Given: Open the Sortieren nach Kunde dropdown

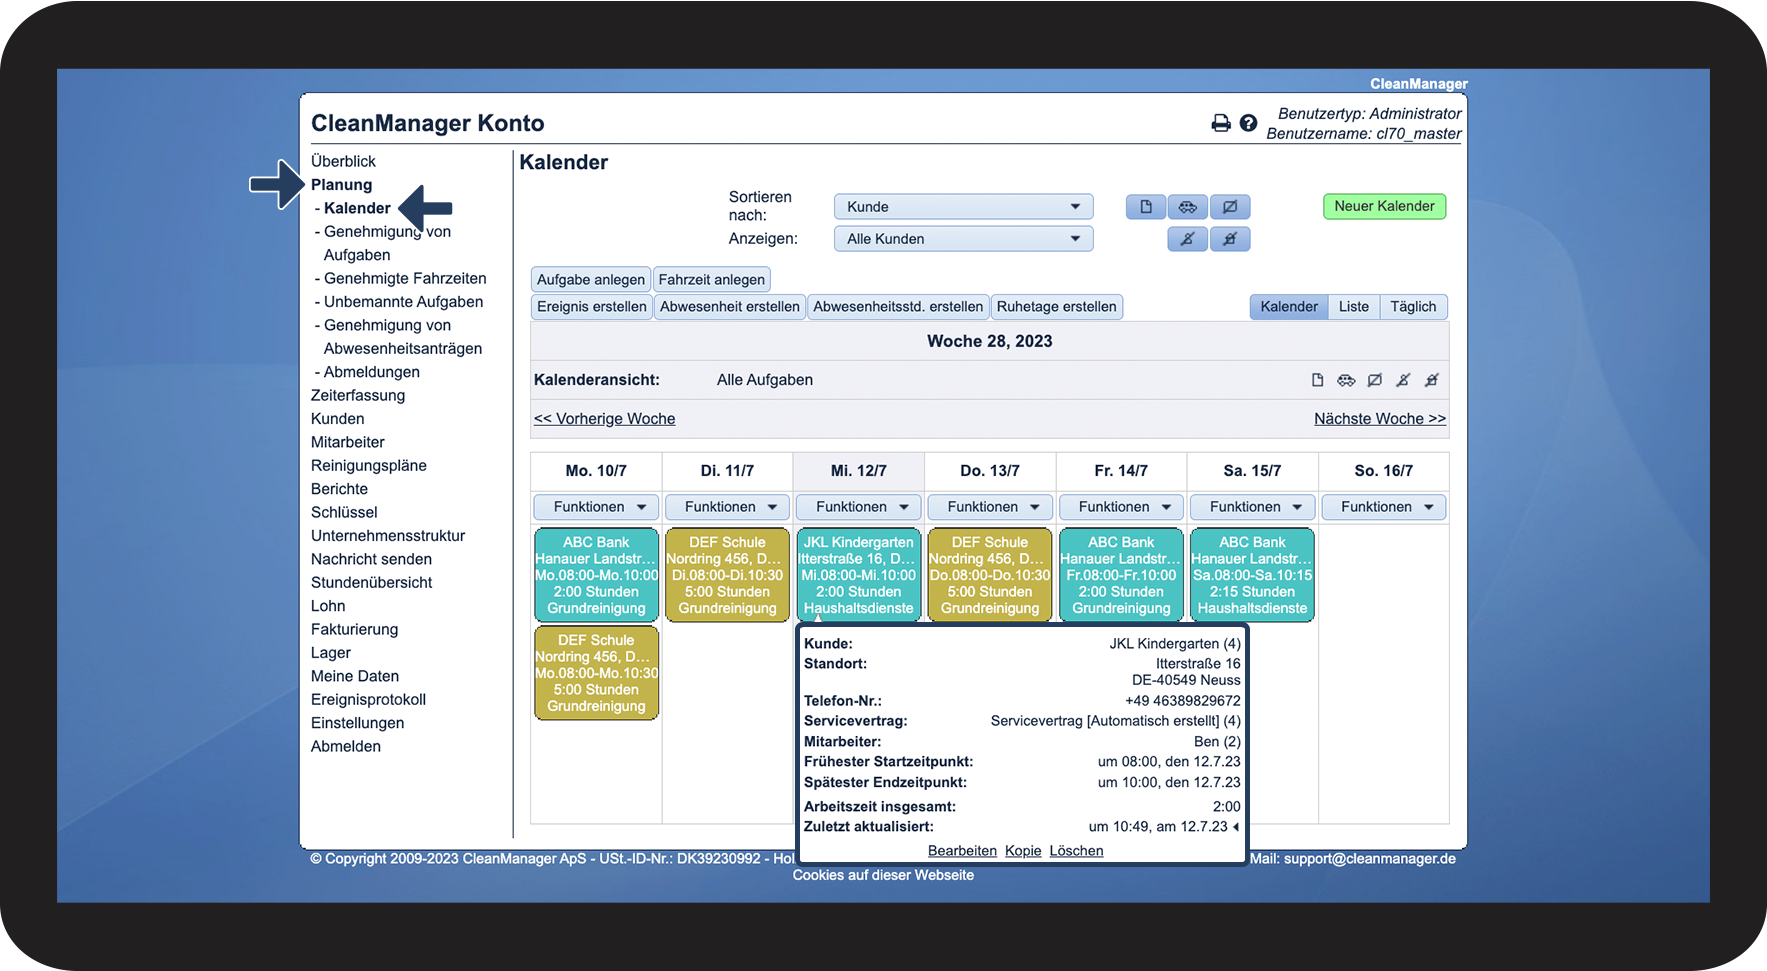Looking at the screenshot, I should [963, 207].
